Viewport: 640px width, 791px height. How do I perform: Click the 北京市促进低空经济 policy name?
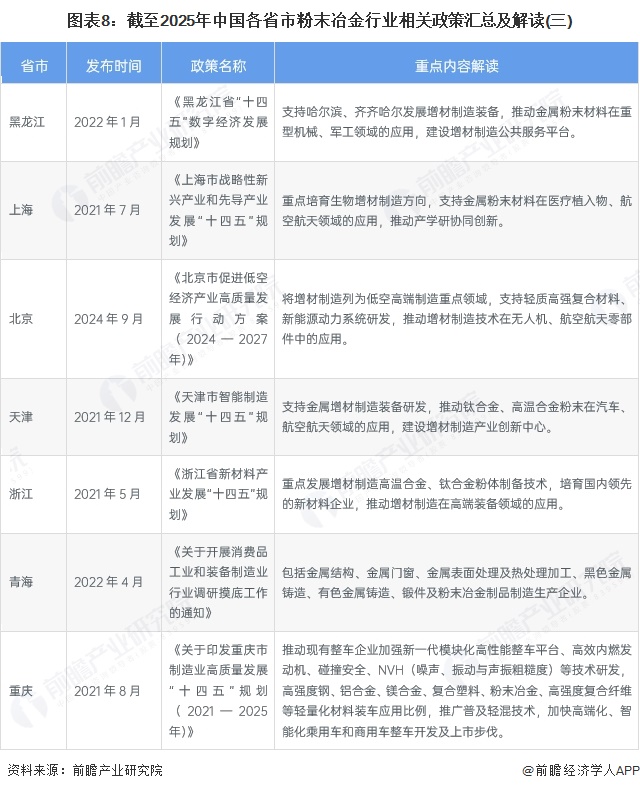pyautogui.click(x=218, y=318)
